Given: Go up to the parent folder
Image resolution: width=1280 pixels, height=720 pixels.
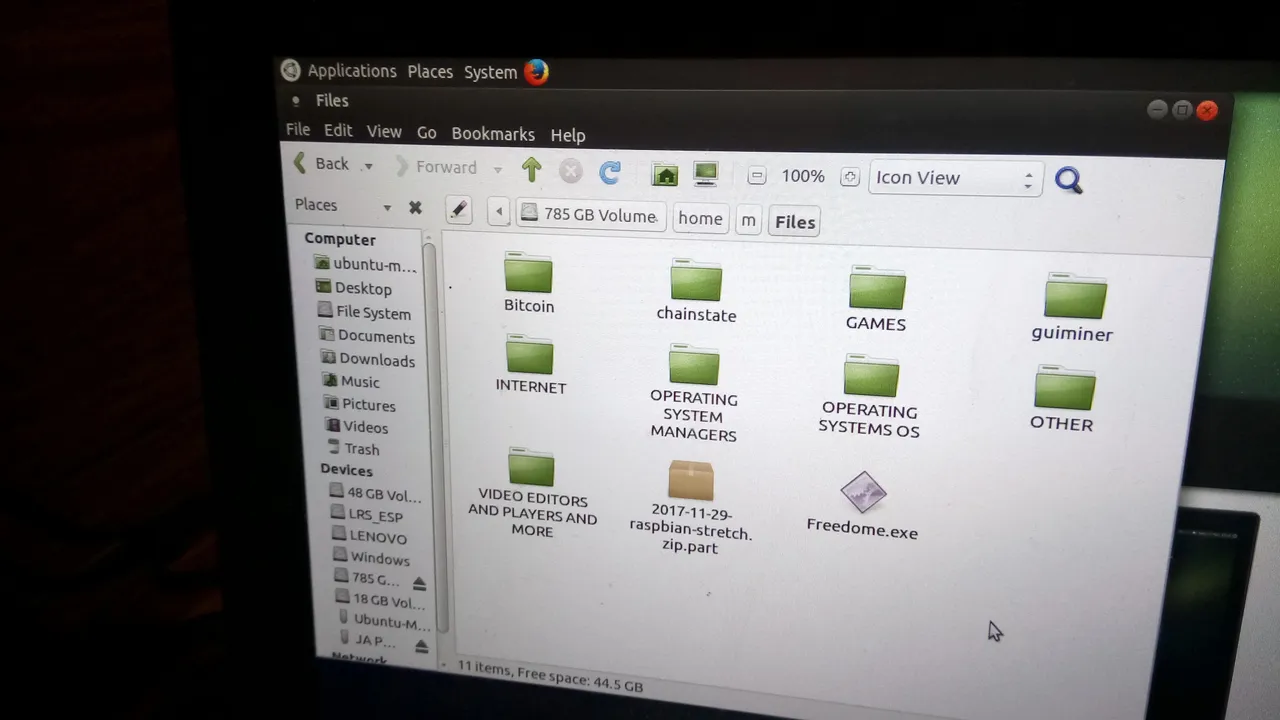Looking at the screenshot, I should point(531,170).
